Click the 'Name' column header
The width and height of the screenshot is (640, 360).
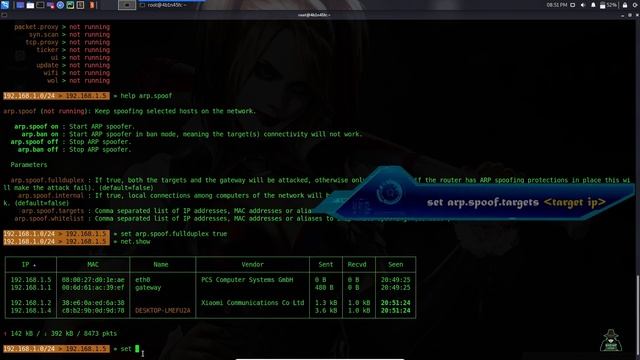[161, 264]
